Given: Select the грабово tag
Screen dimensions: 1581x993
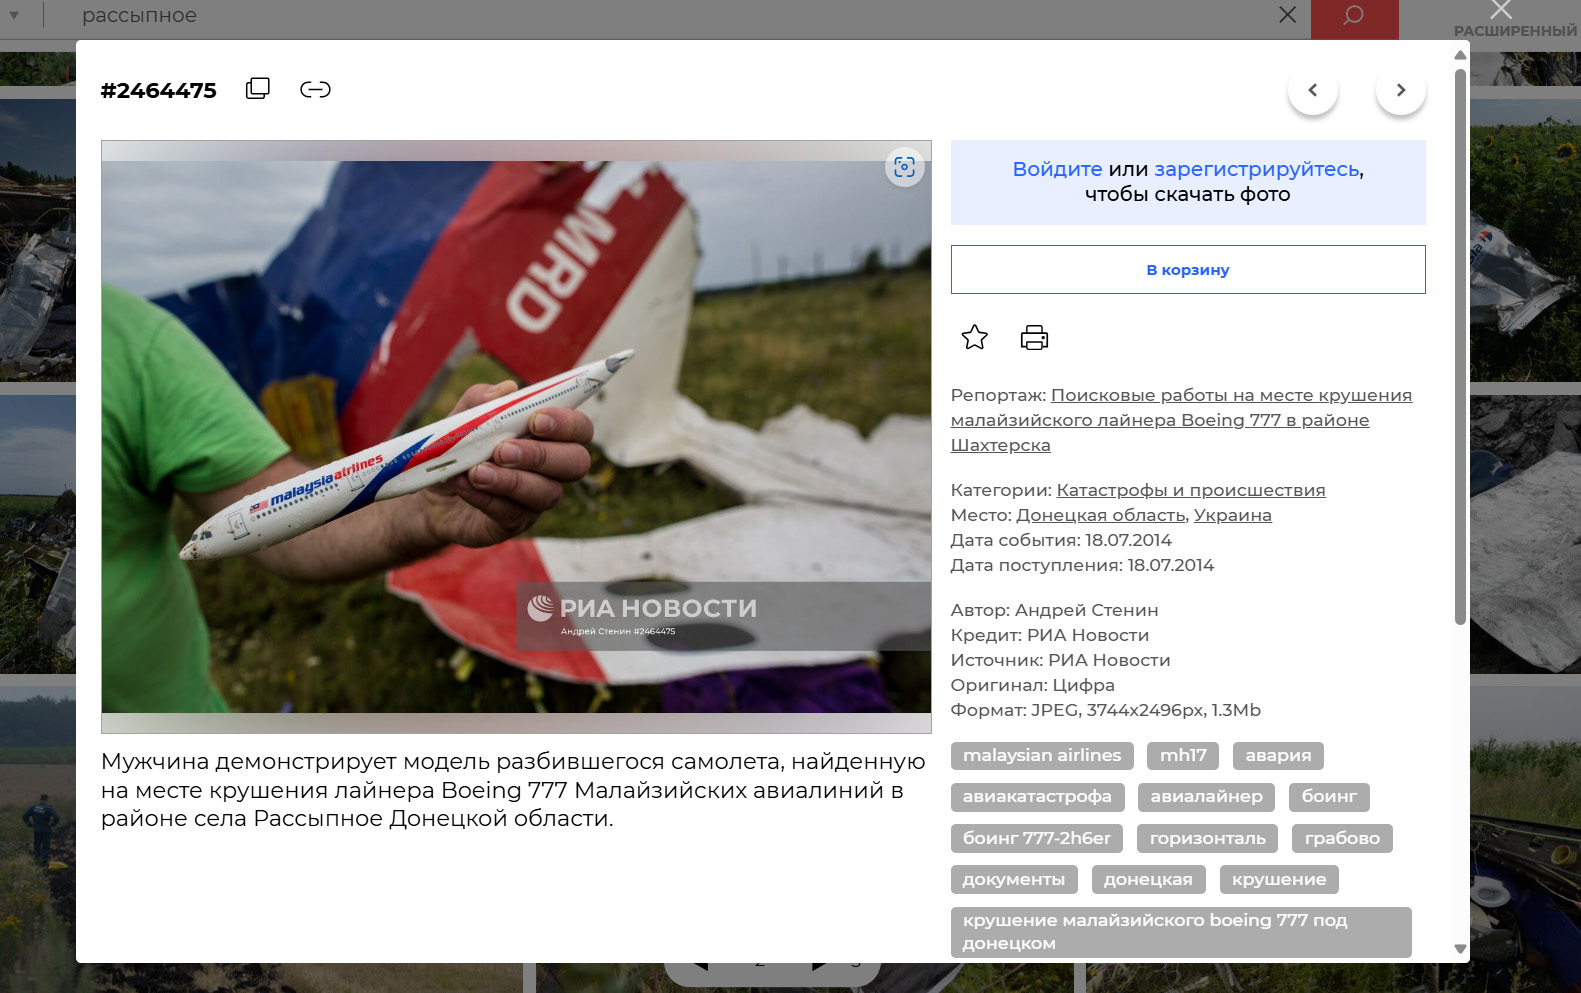Looking at the screenshot, I should tap(1342, 838).
